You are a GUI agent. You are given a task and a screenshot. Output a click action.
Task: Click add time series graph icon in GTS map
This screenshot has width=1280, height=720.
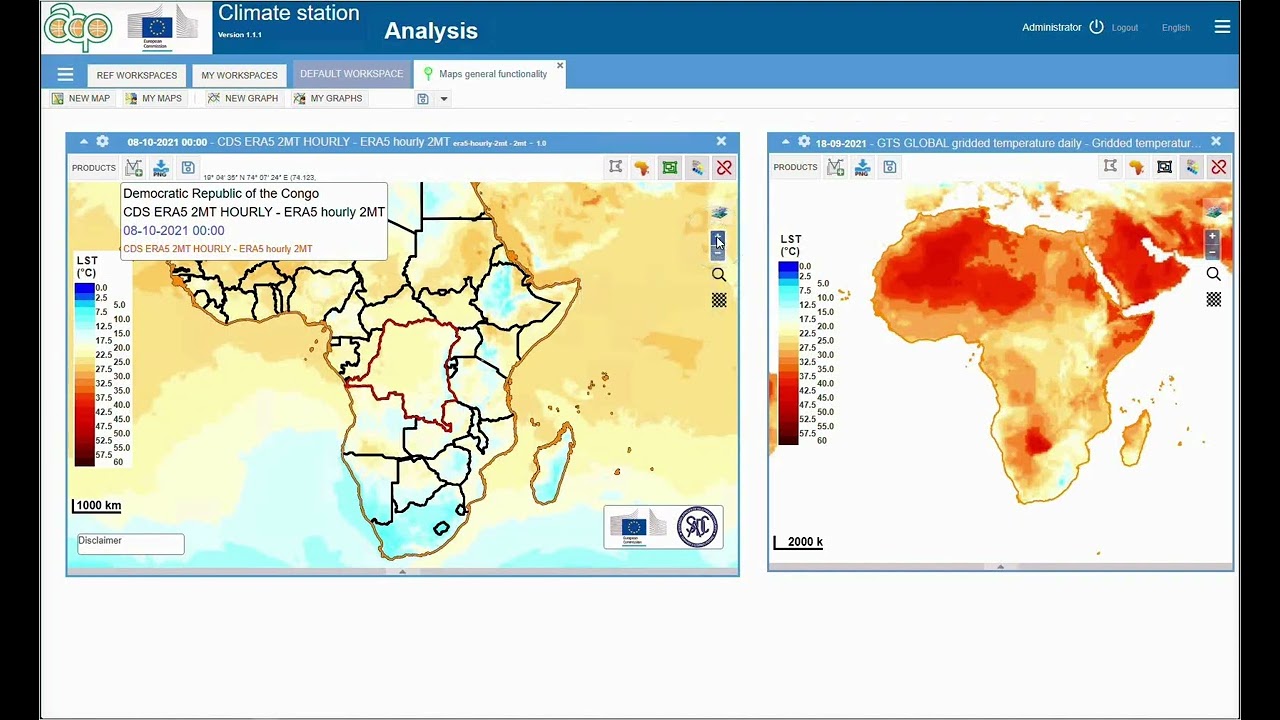pyautogui.click(x=836, y=167)
